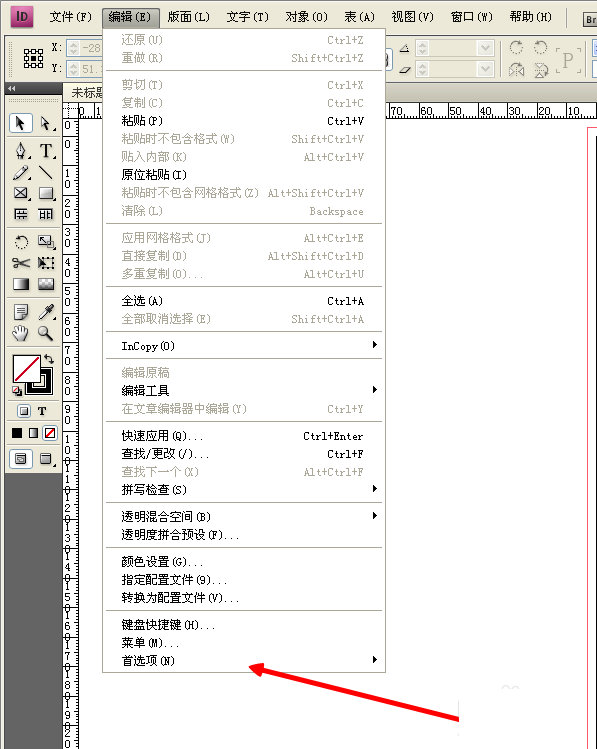The width and height of the screenshot is (597, 749).
Task: Open the rotation angle dropdown
Action: pyautogui.click(x=485, y=48)
